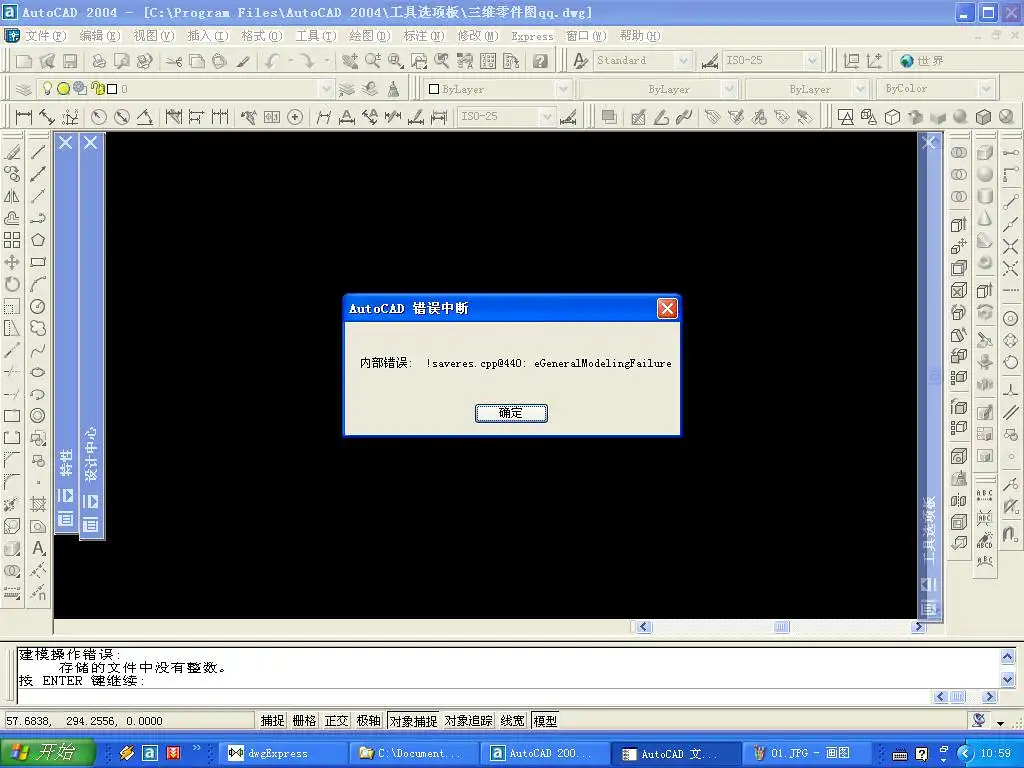The height and width of the screenshot is (768, 1024).
Task: Click the New drawing icon
Action: click(x=24, y=61)
